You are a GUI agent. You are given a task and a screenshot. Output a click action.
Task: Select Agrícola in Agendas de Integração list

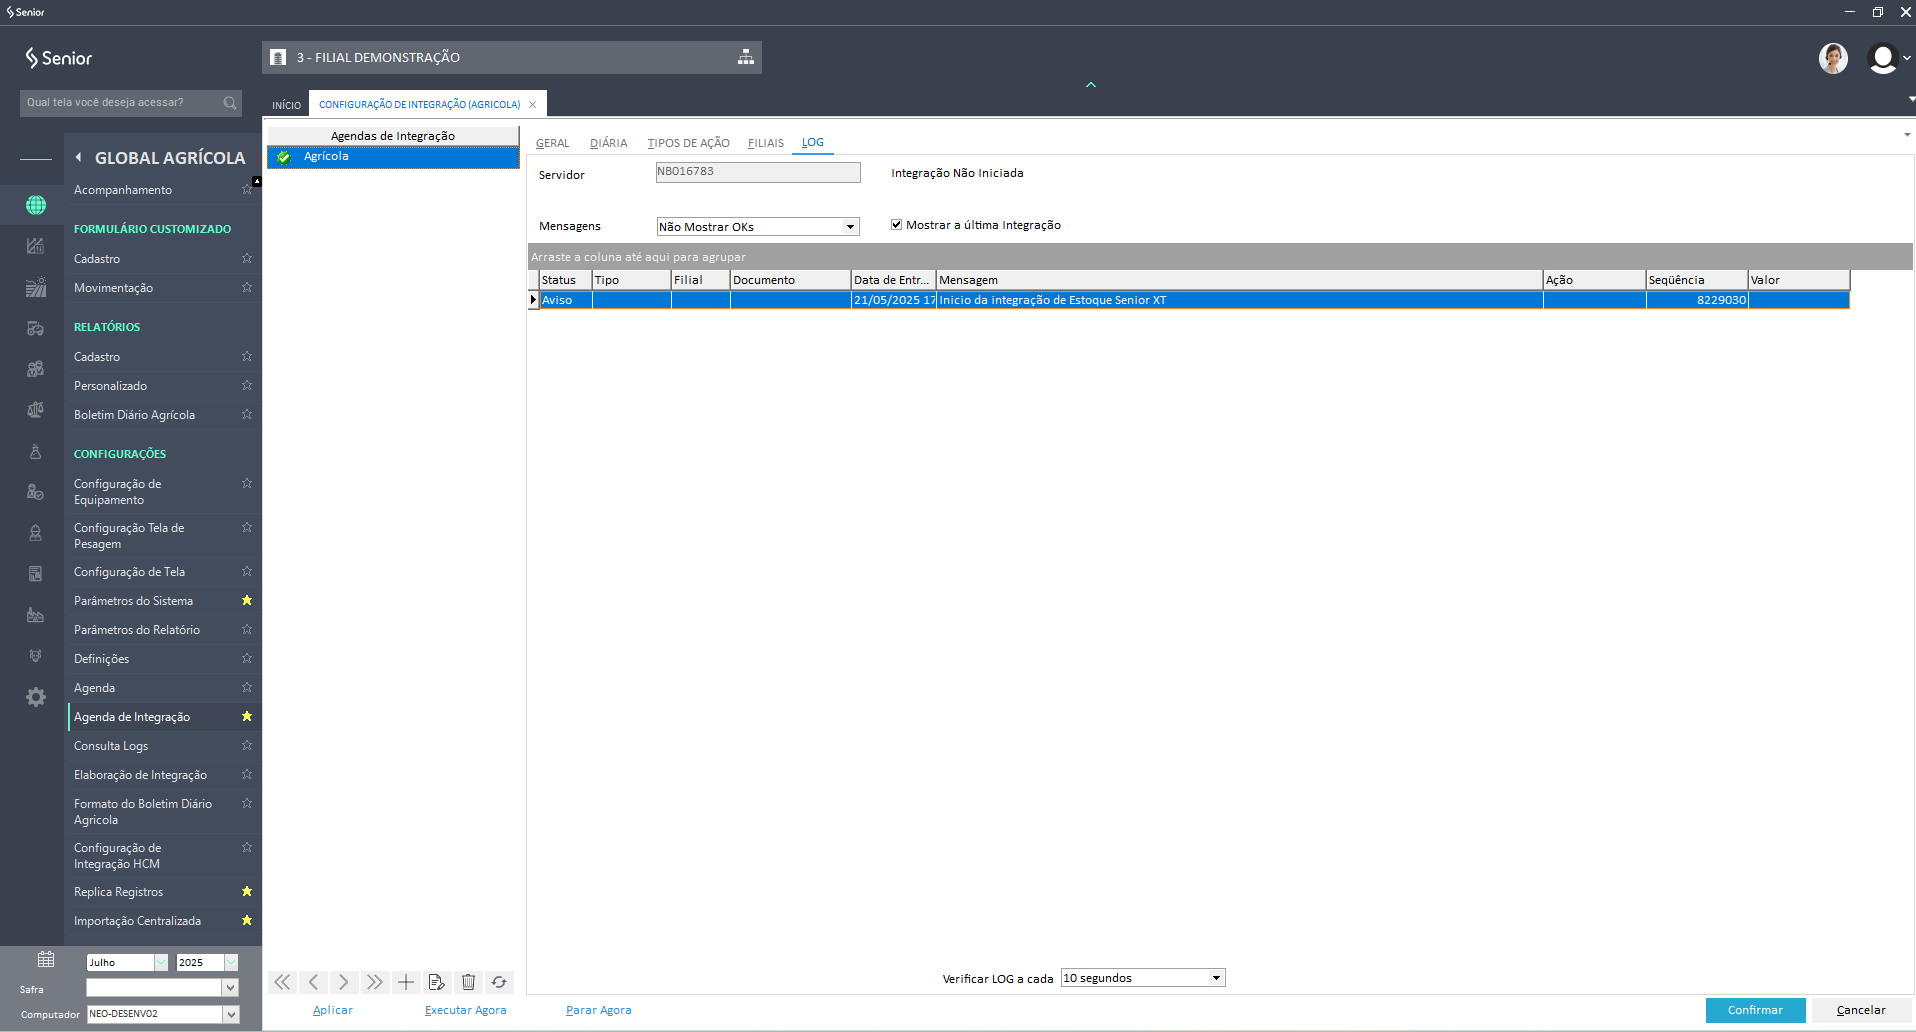tap(393, 157)
